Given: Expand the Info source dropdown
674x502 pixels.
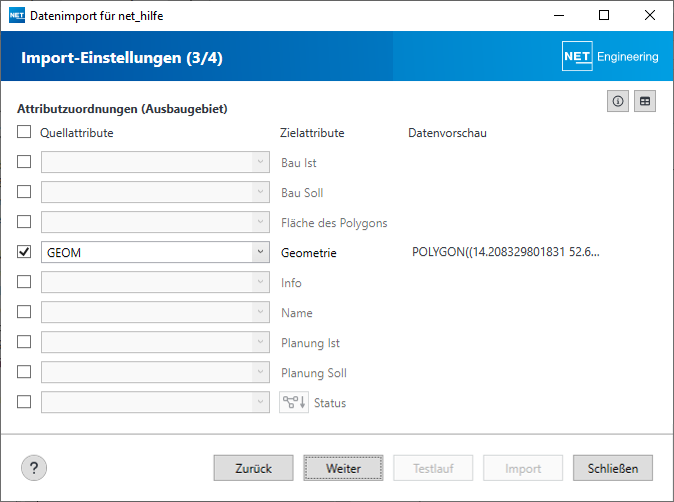Looking at the screenshot, I should tap(156, 282).
